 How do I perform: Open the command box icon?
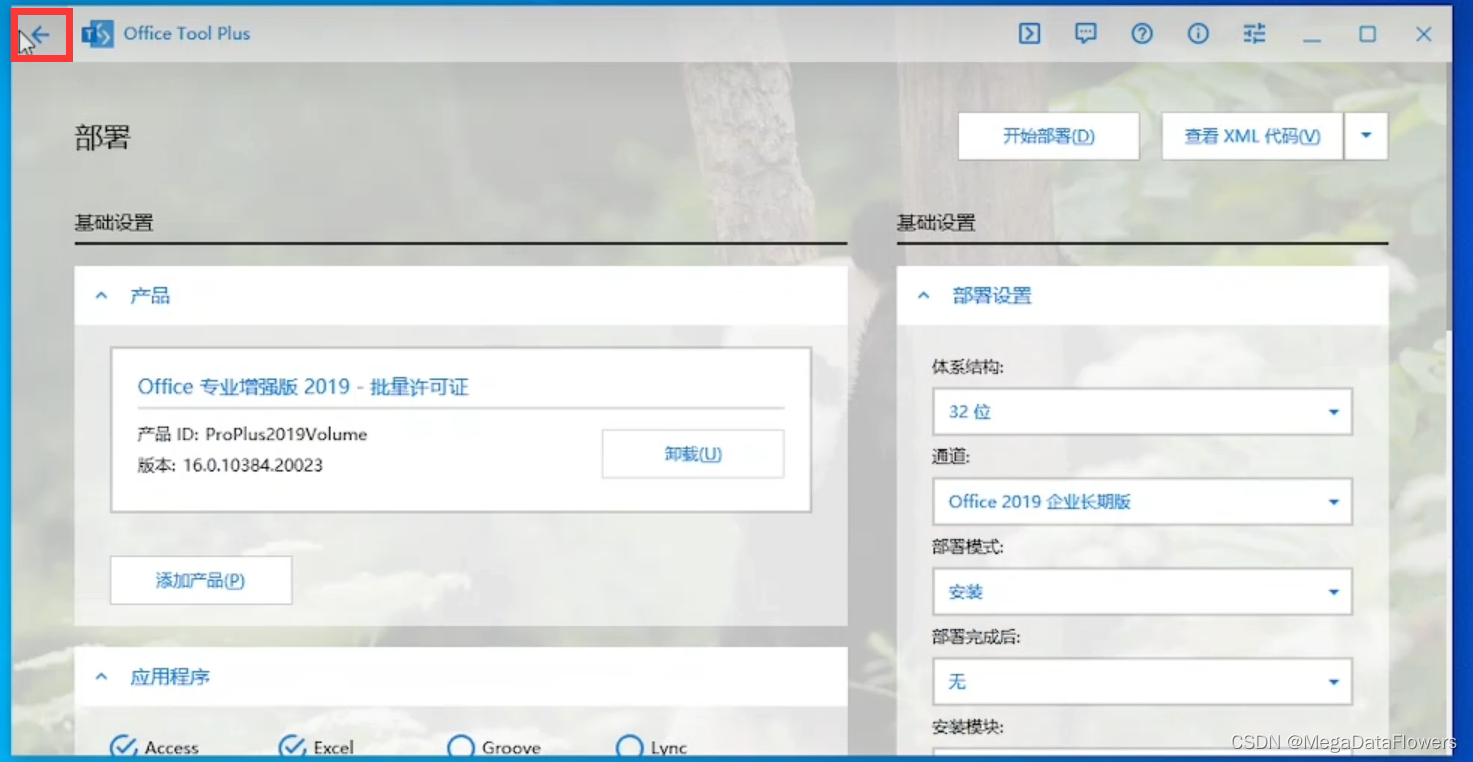[1030, 33]
